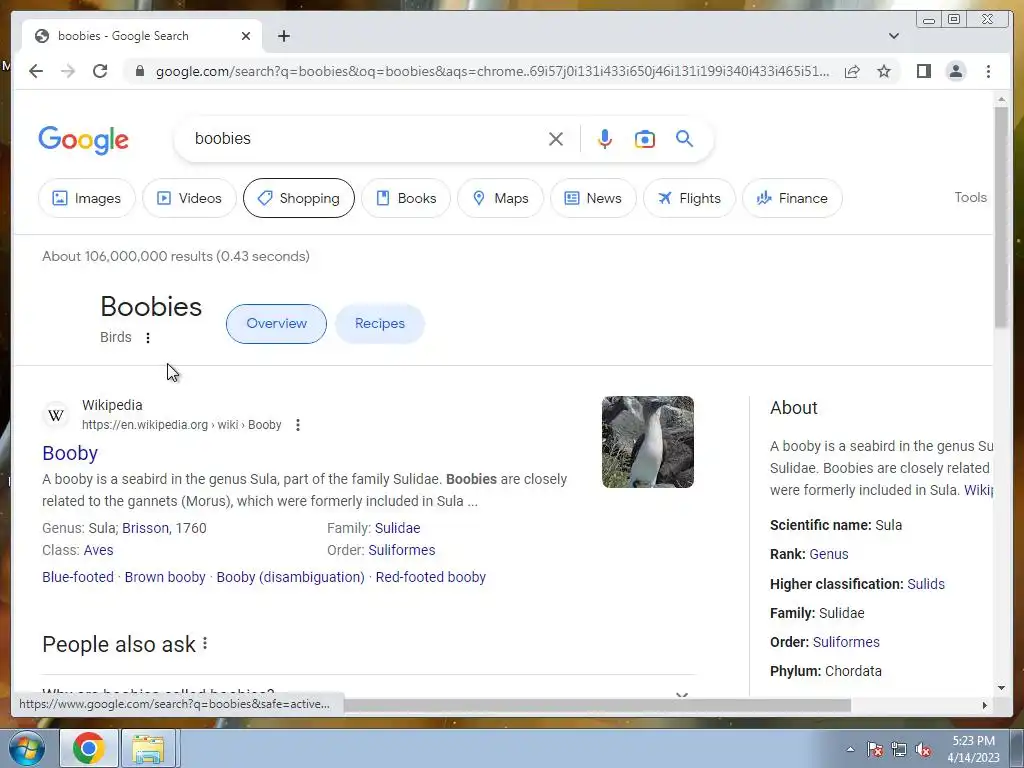Expand the first People also ask question
Screen dimensions: 1024x768
(x=368, y=693)
